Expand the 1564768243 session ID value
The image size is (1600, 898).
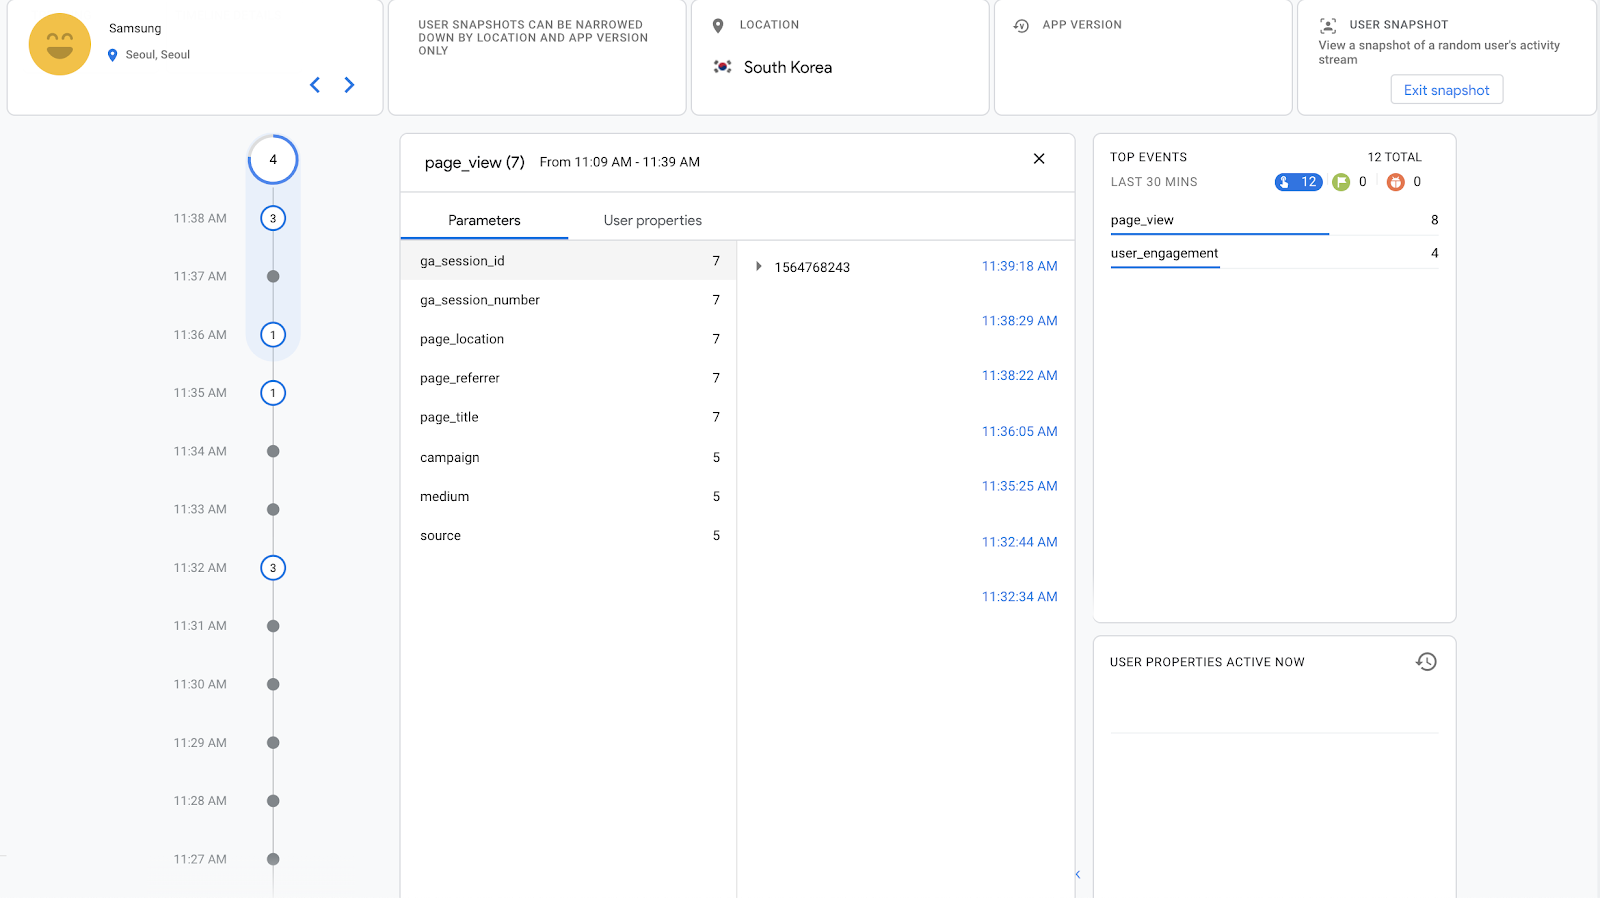759,267
